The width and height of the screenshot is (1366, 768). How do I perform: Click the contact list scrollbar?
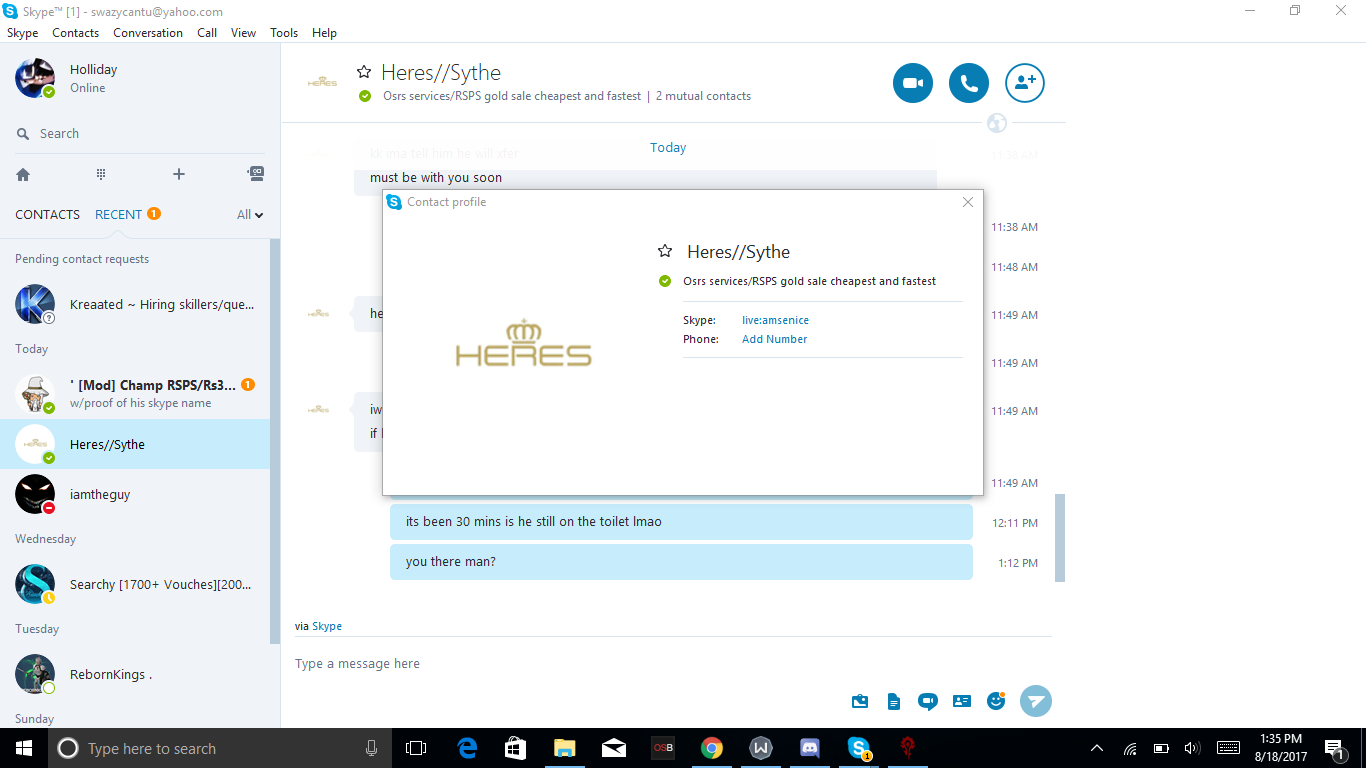275,442
